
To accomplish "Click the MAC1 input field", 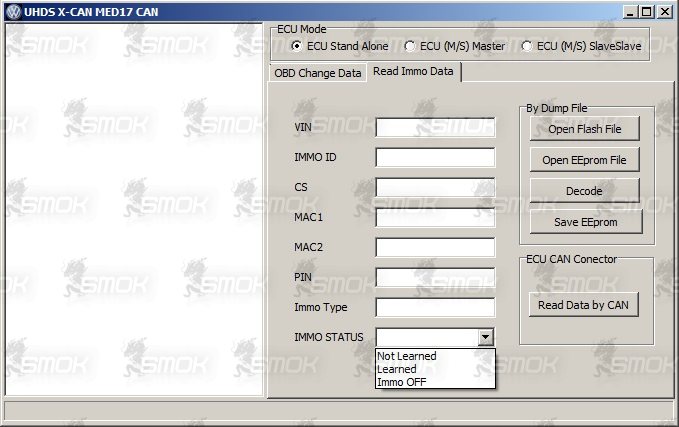I will tap(435, 217).
